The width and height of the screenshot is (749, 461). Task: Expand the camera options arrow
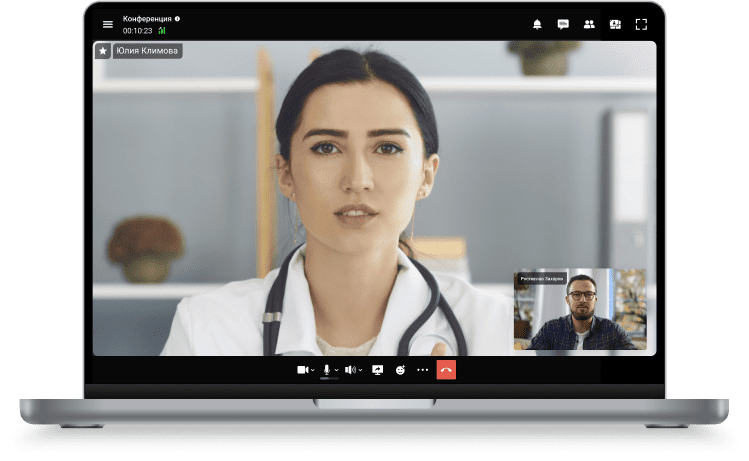[314, 370]
